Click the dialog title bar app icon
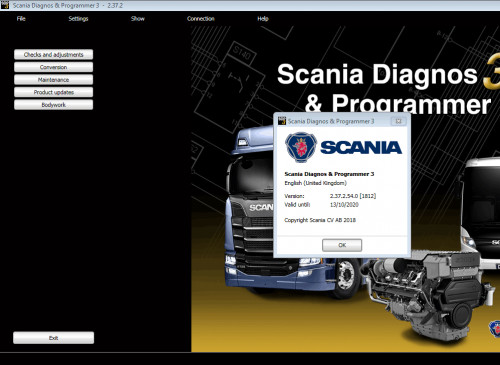 click(x=282, y=121)
